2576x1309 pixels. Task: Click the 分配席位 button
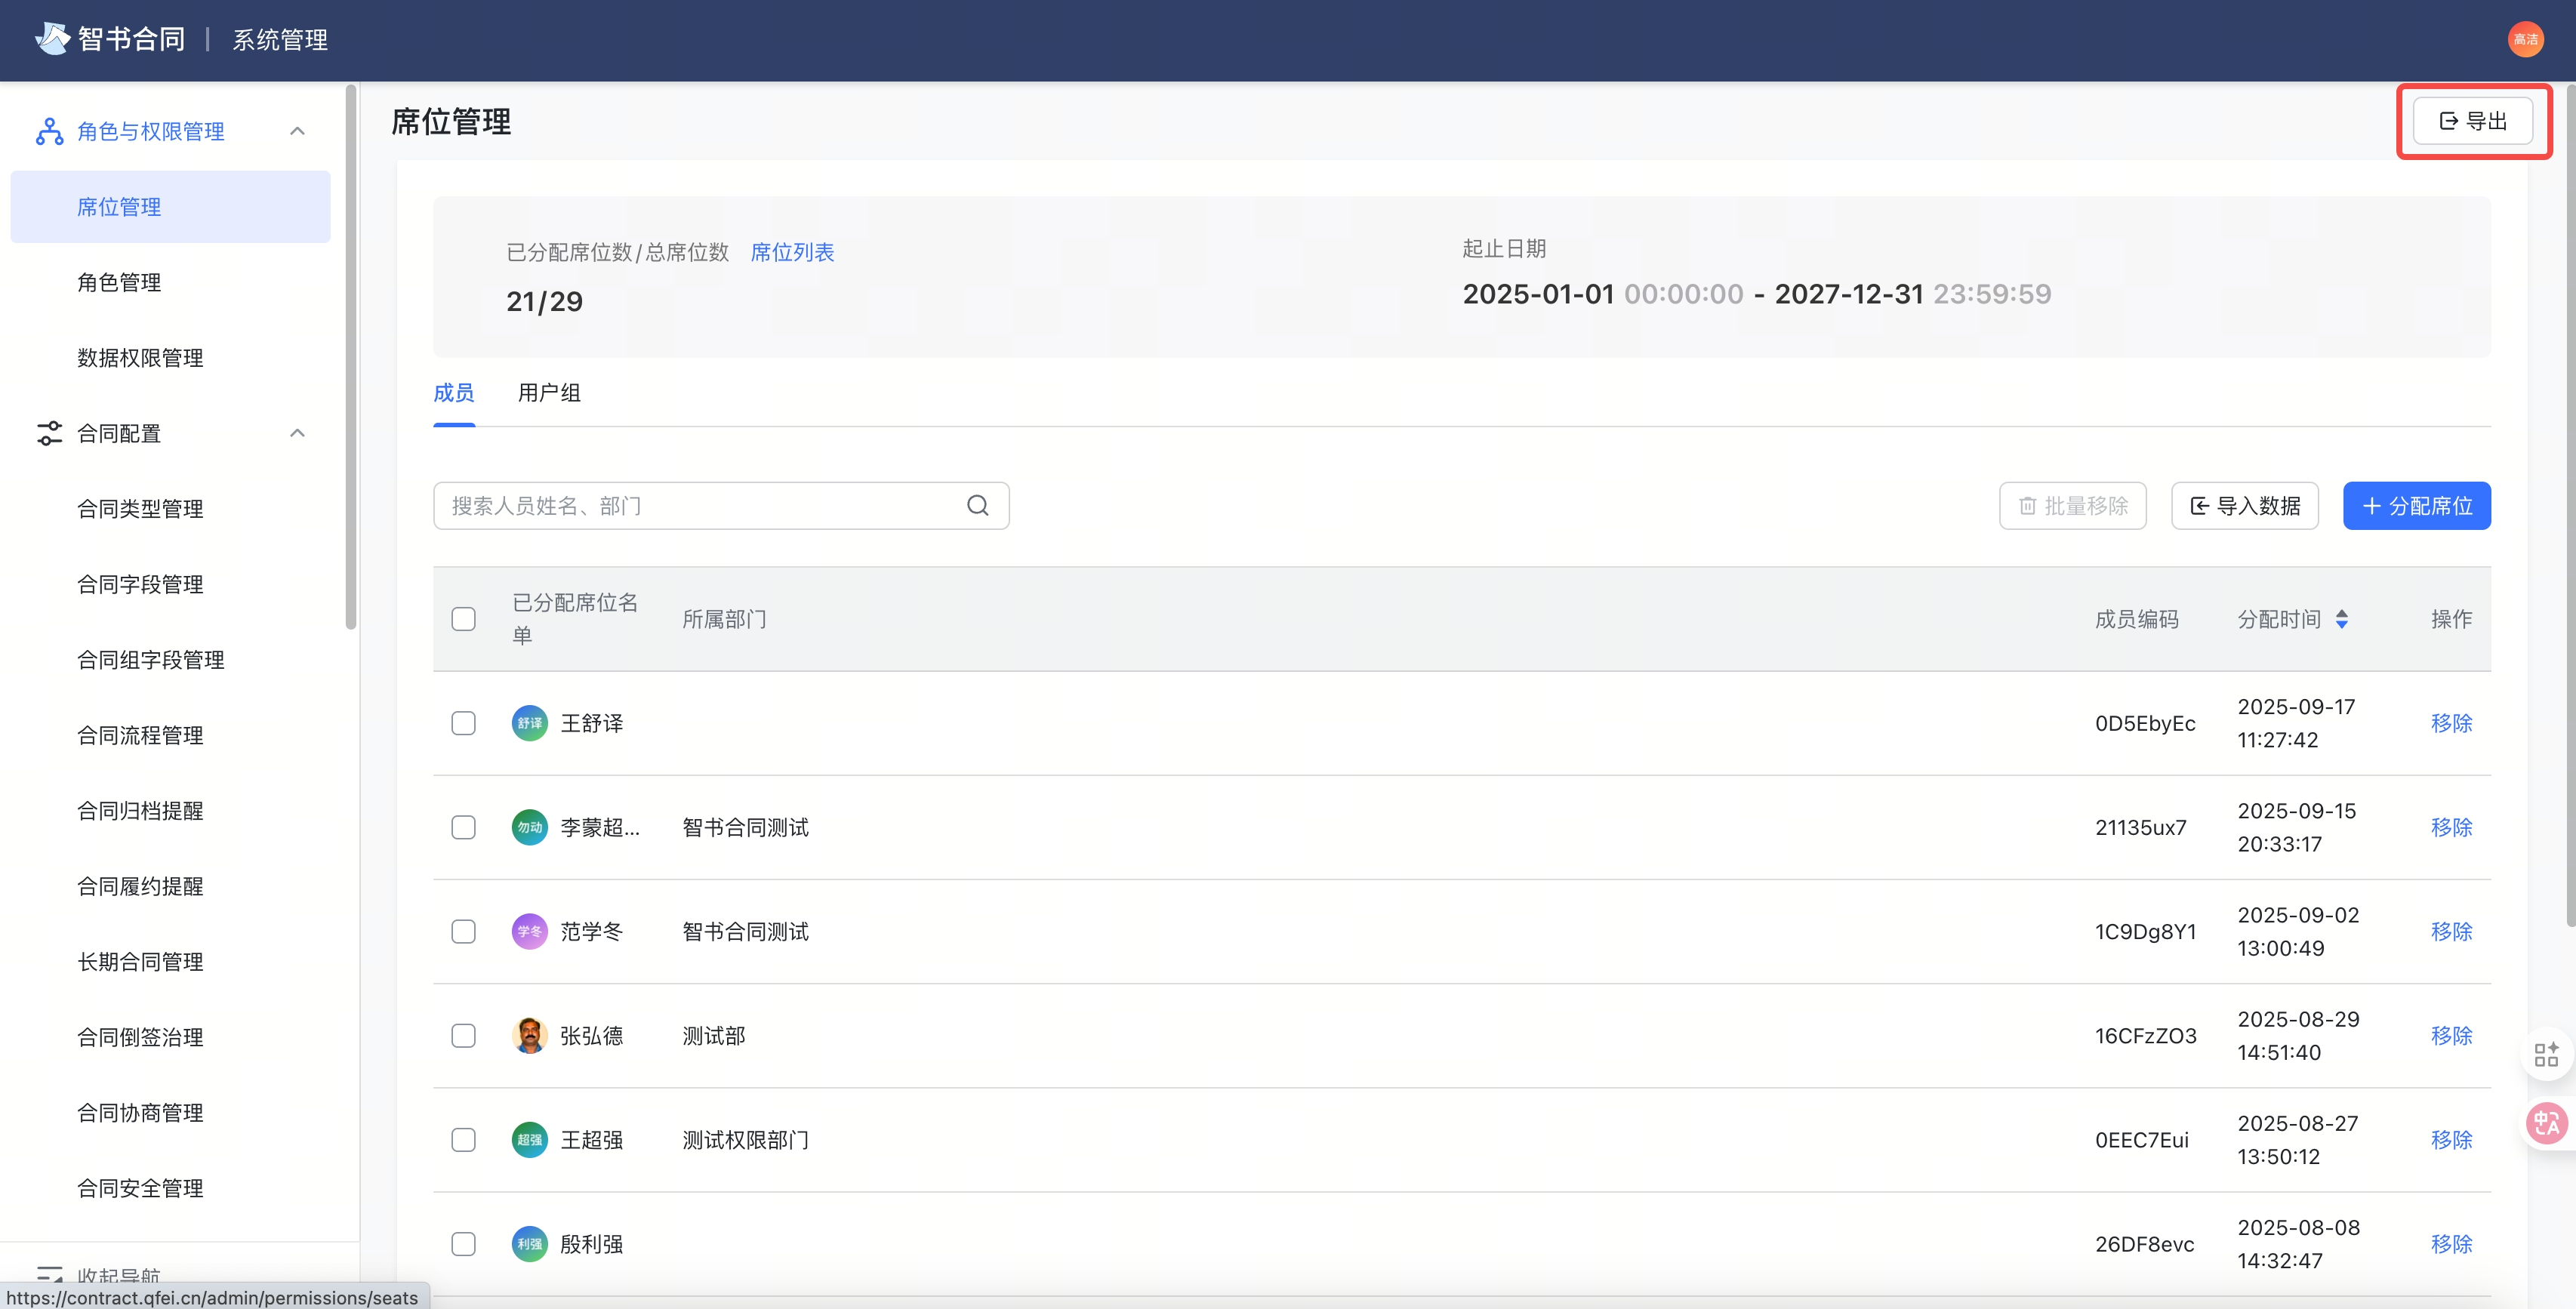click(x=2416, y=506)
